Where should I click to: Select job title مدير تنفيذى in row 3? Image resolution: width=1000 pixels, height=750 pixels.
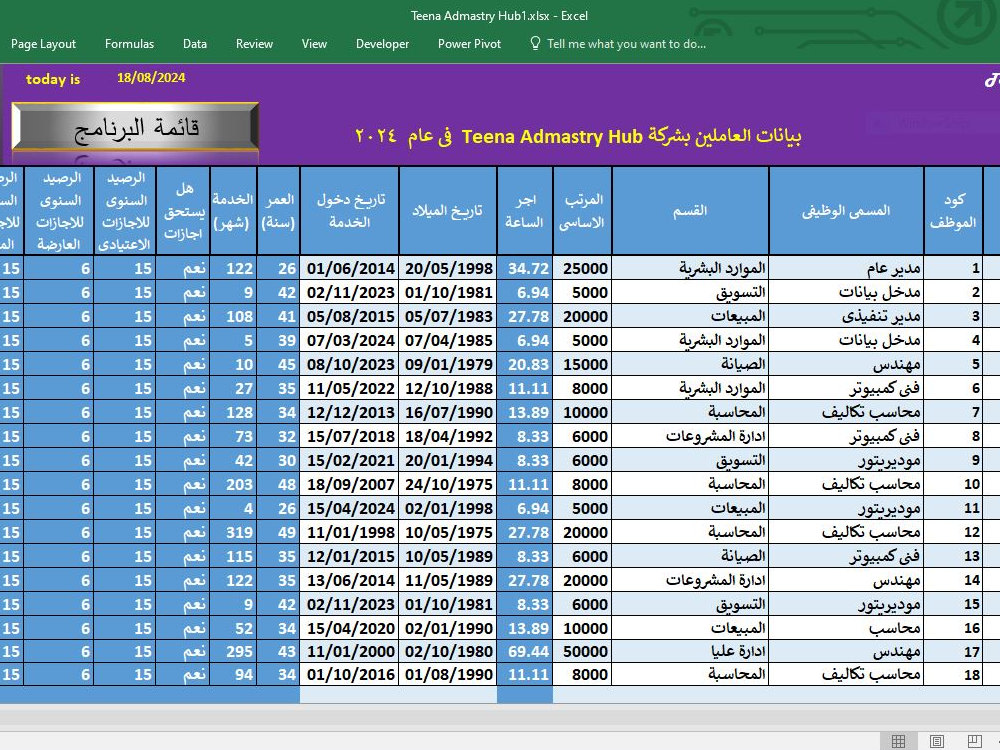[846, 316]
